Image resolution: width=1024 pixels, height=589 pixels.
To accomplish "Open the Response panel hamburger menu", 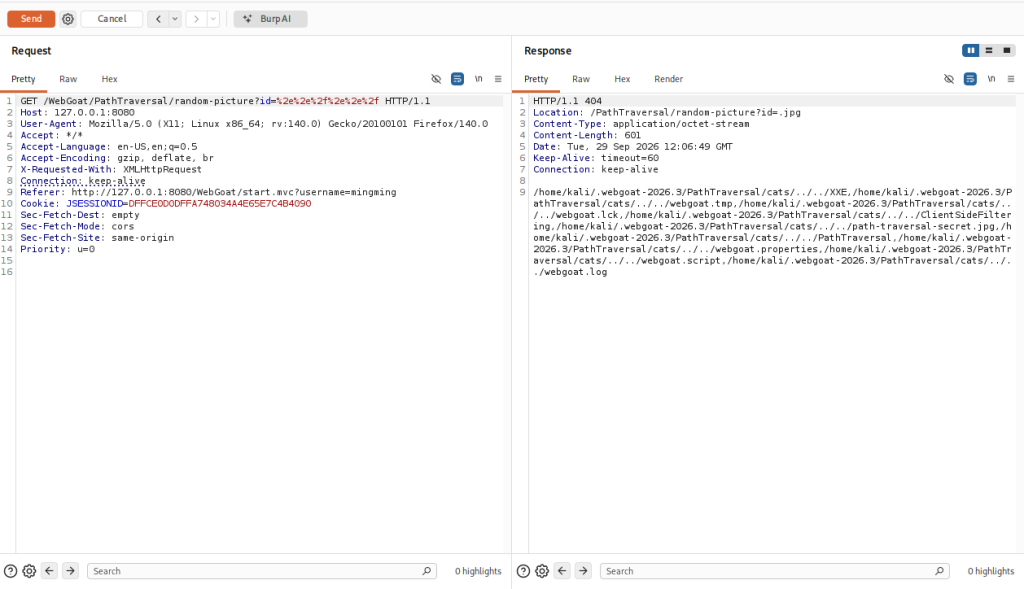I will (1010, 79).
